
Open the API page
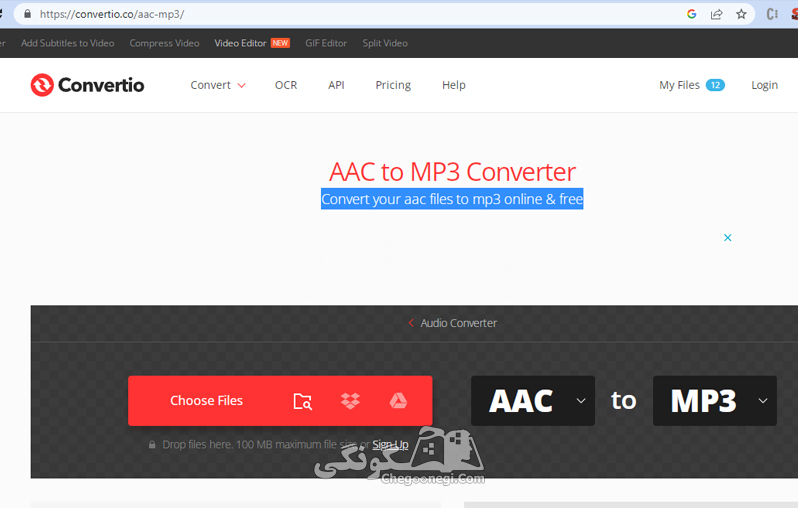pos(336,85)
